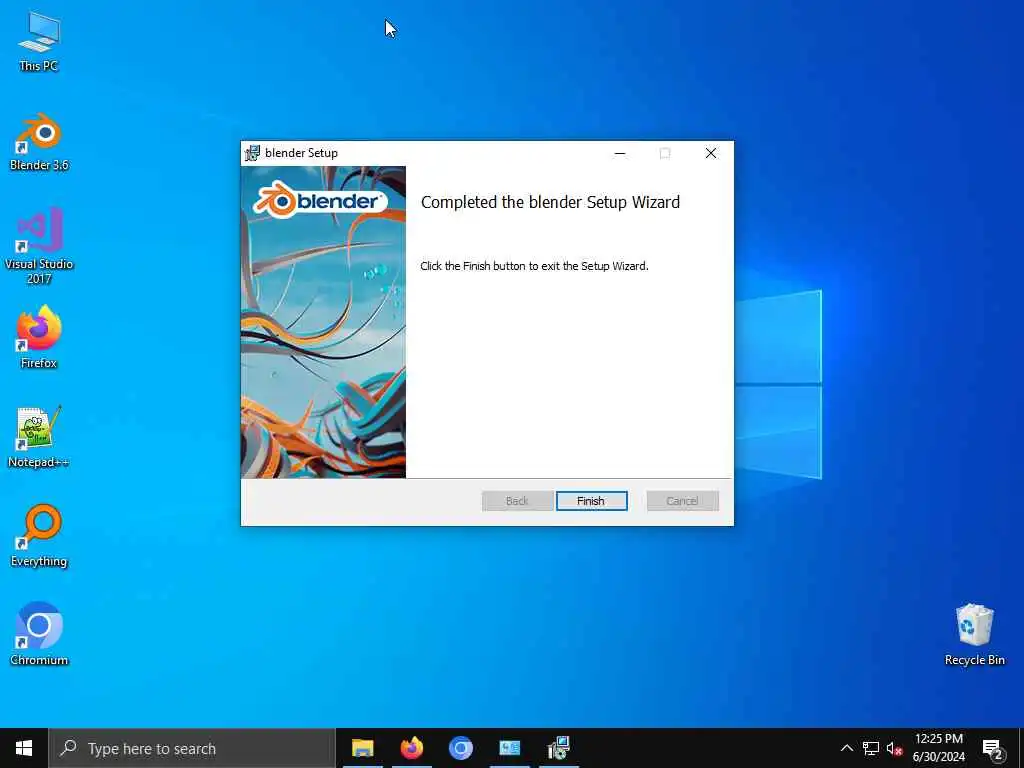
Task: Open the network status tray icon
Action: [871, 748]
